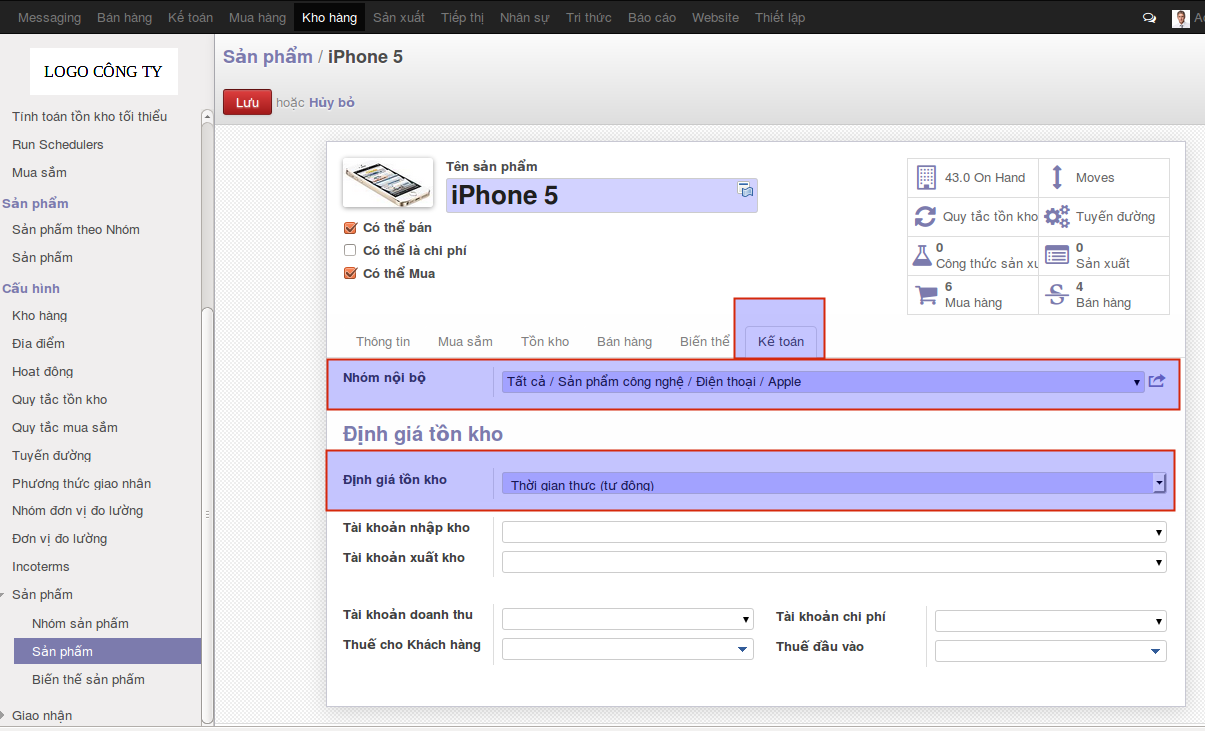Switch to the Biến thể tab
This screenshot has width=1205, height=731.
tap(705, 342)
